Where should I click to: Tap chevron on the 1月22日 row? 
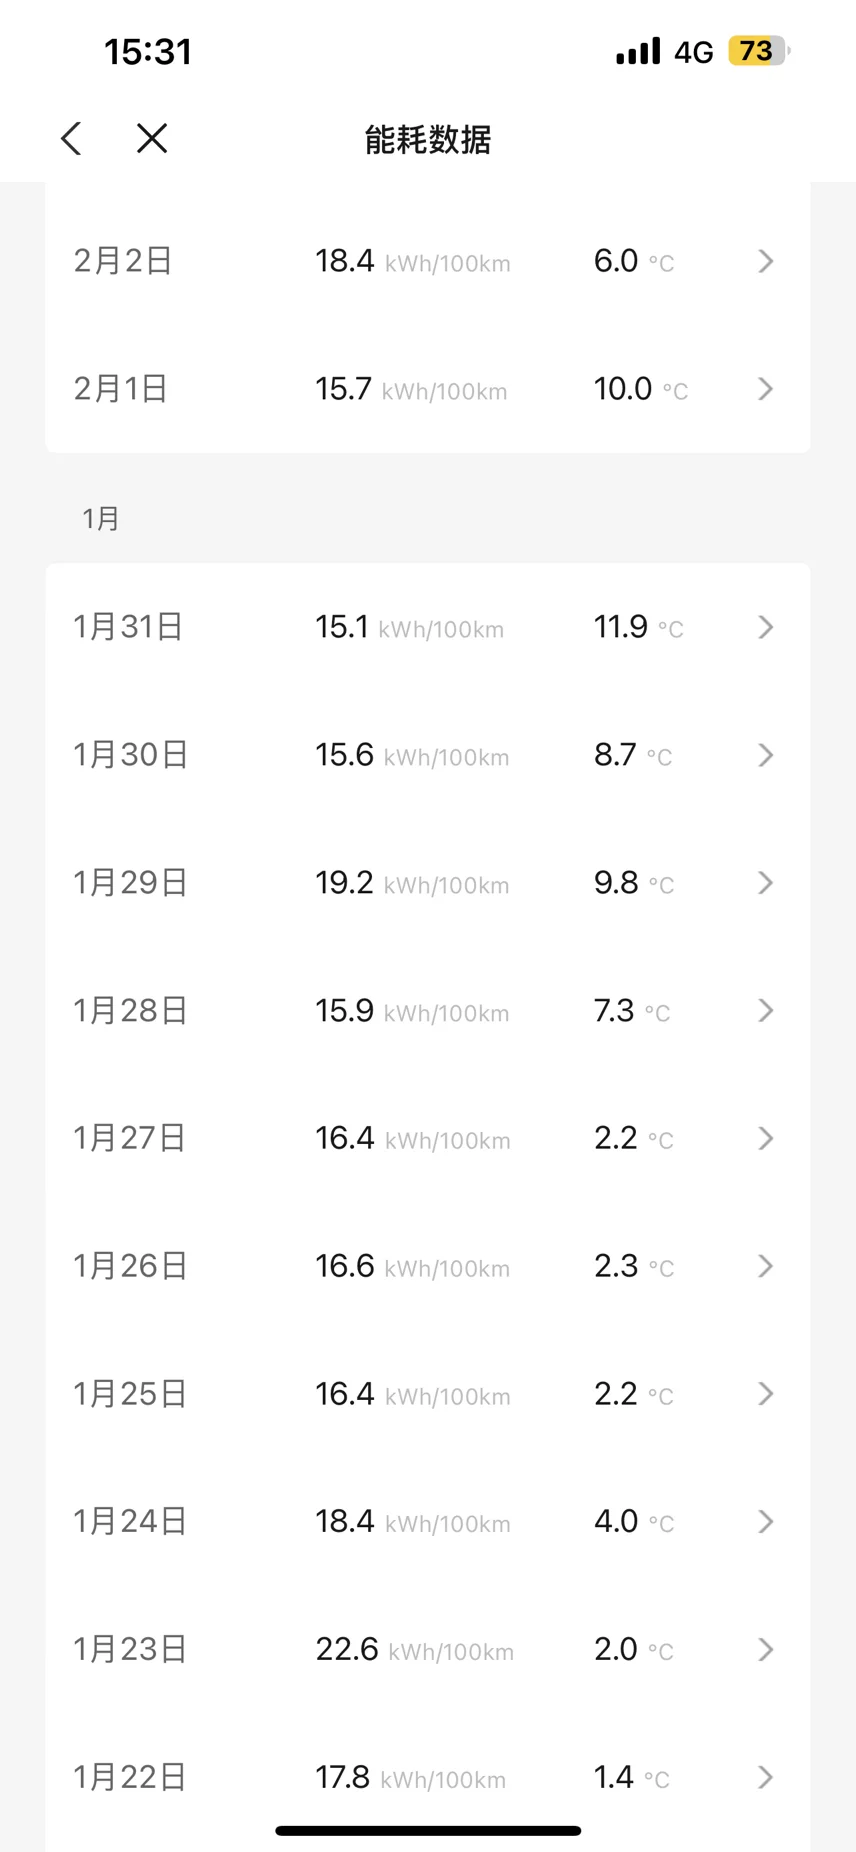(766, 1777)
